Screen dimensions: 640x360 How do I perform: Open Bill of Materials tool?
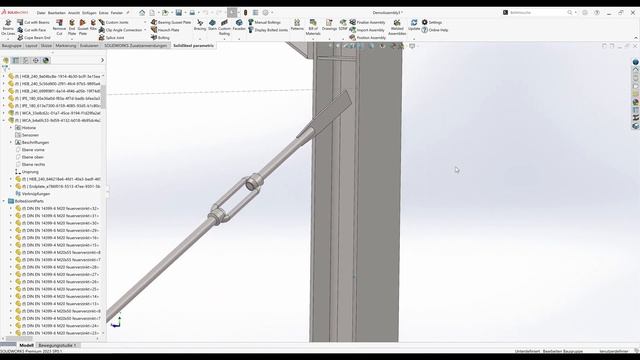click(x=313, y=27)
